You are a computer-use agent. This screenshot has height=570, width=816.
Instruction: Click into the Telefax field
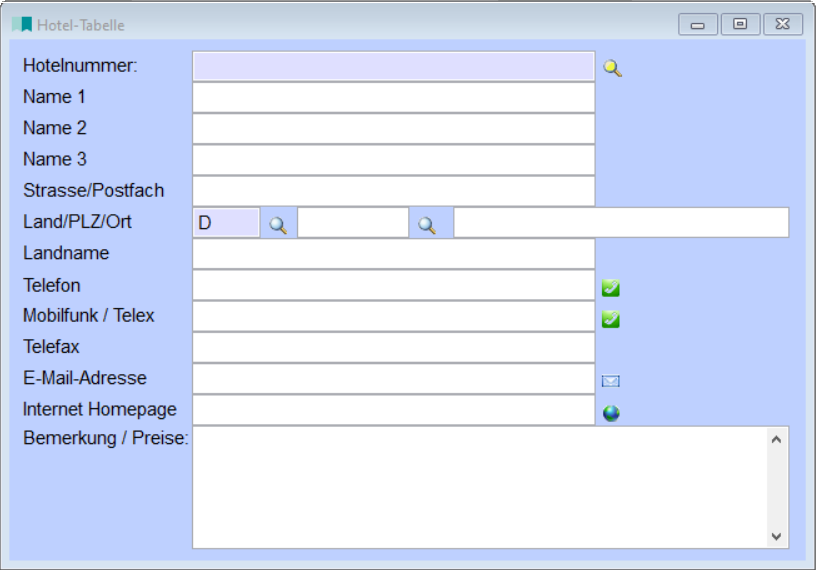pyautogui.click(x=393, y=347)
